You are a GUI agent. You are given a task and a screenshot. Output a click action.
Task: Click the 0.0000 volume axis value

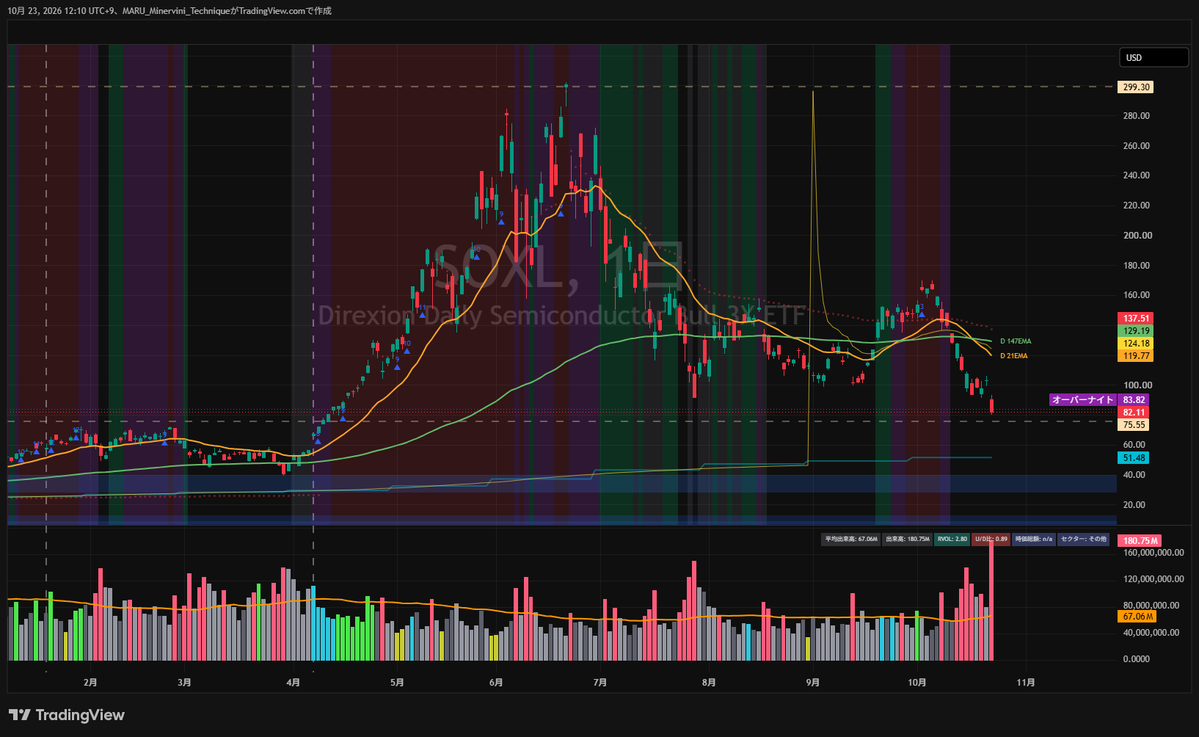[x=1136, y=659]
